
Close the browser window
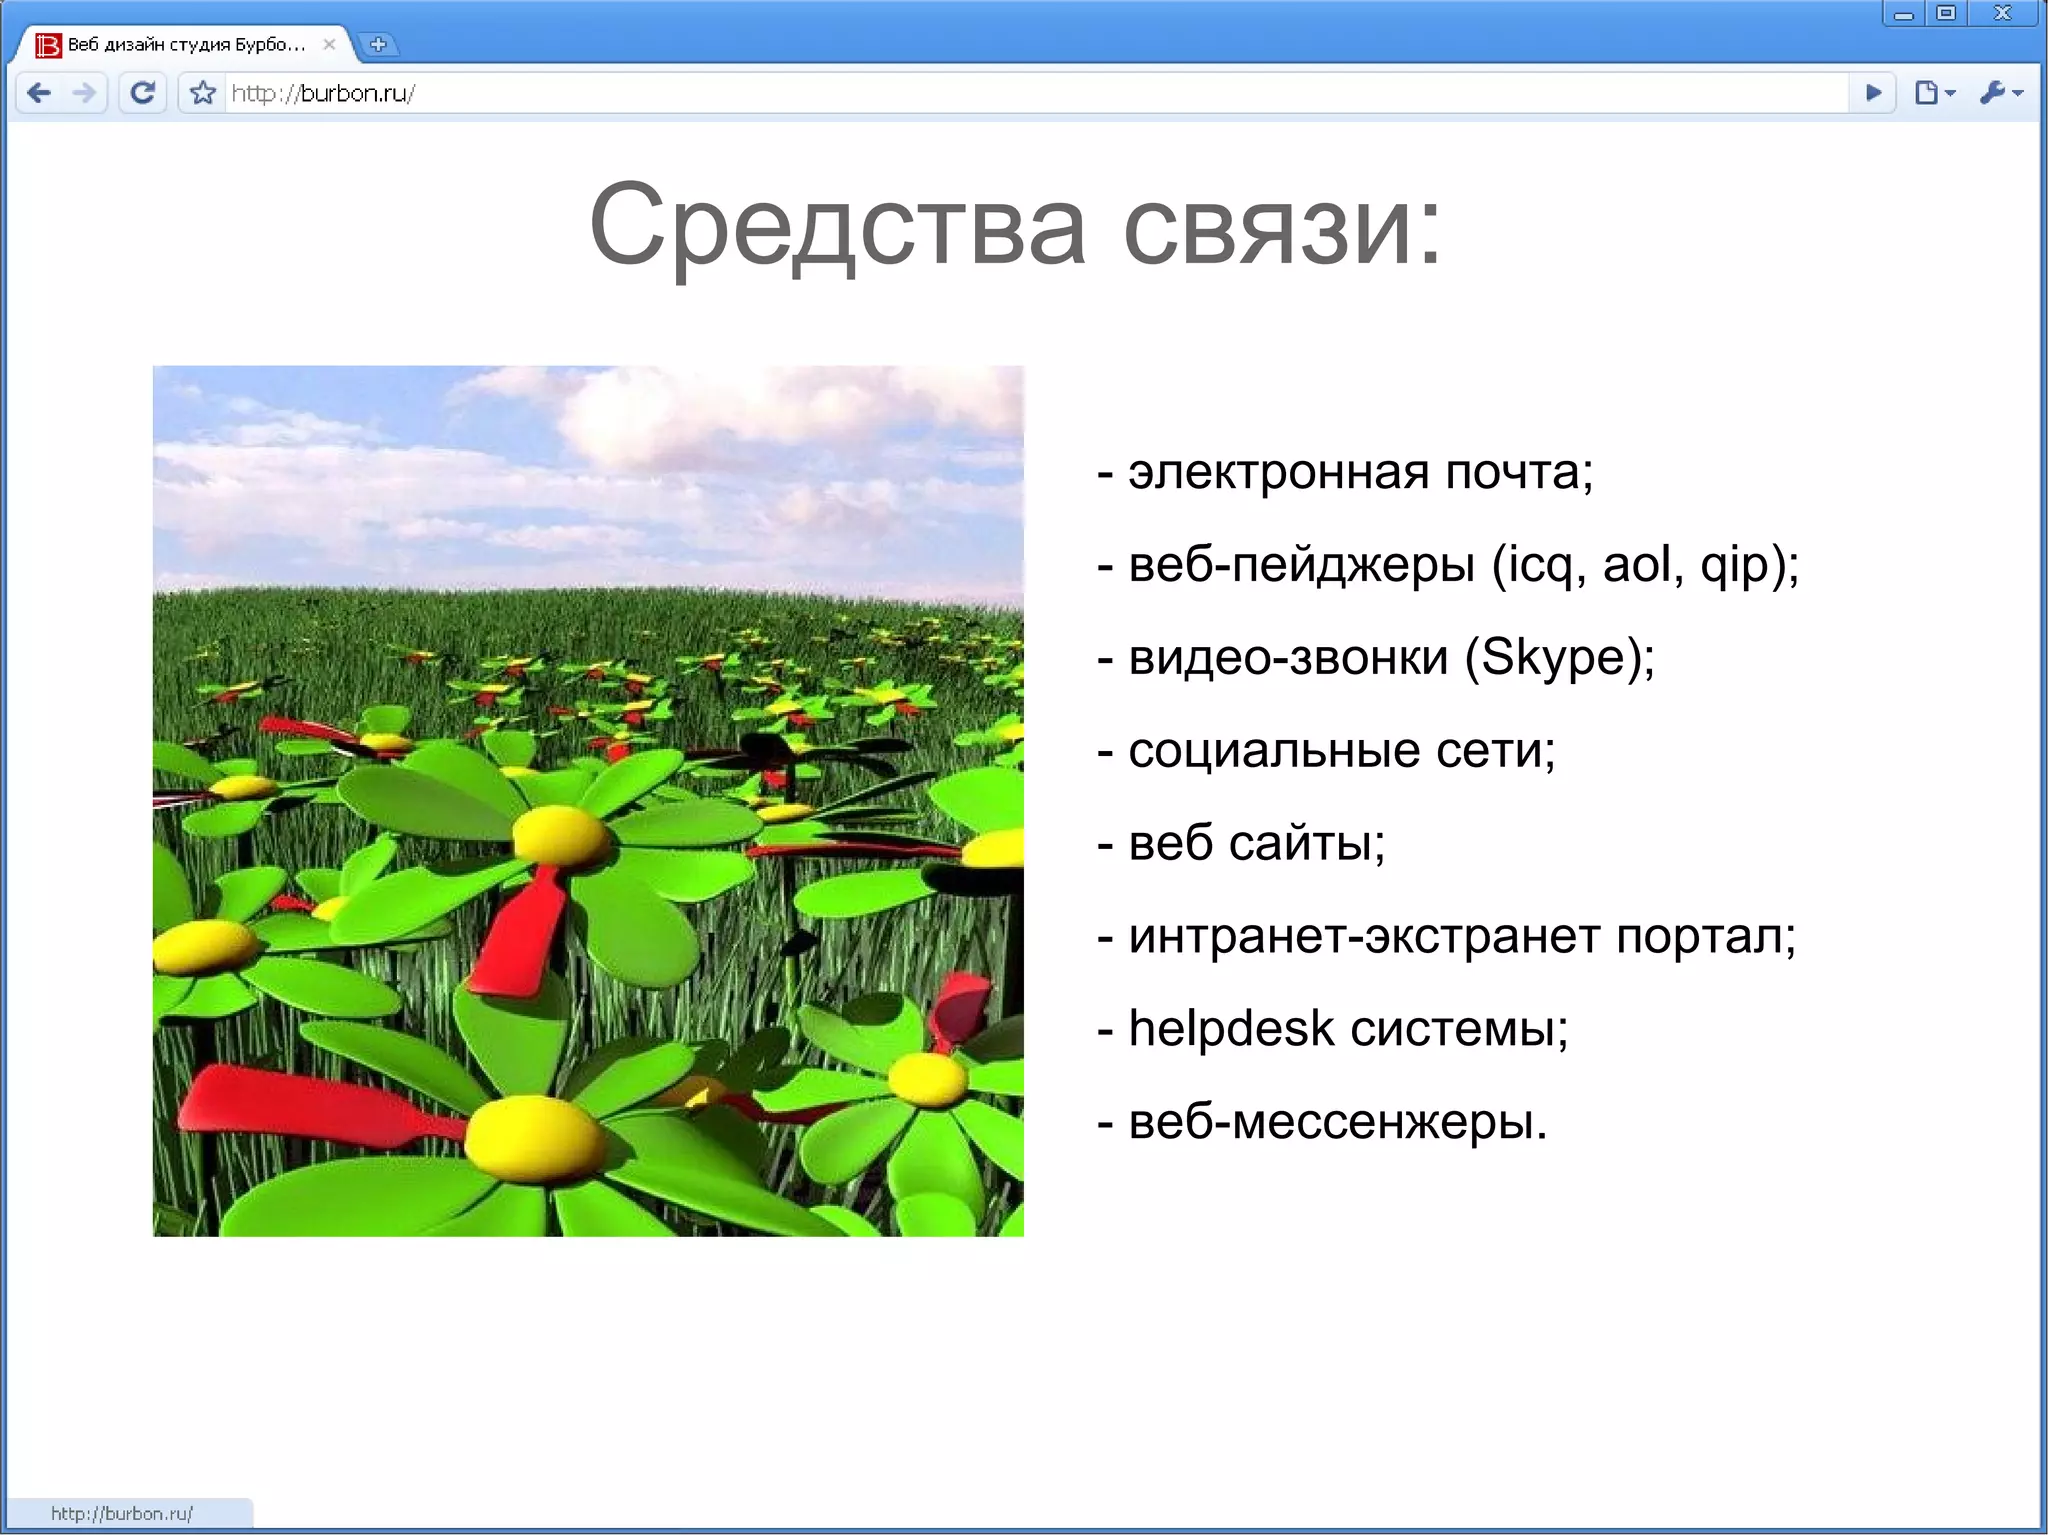[2002, 14]
